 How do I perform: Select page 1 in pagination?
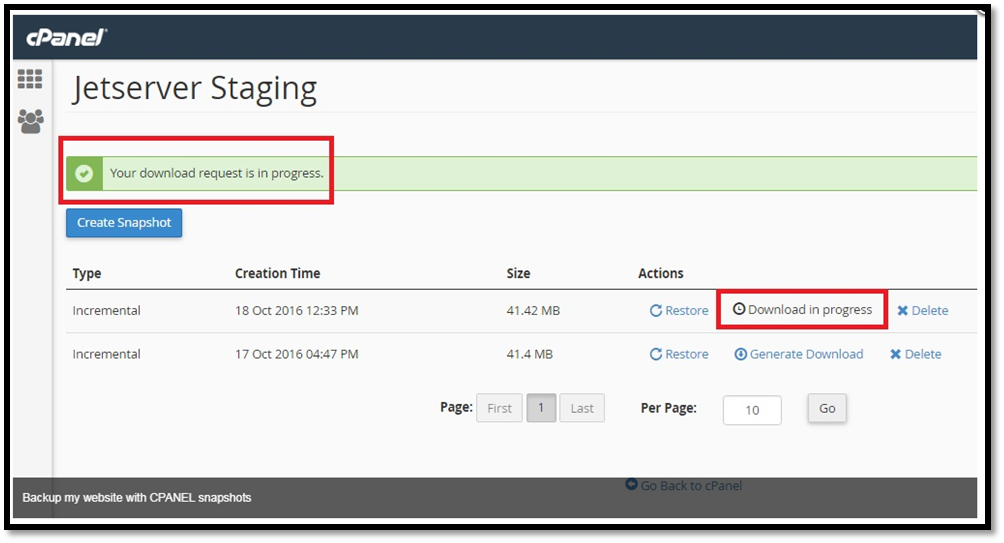point(541,408)
